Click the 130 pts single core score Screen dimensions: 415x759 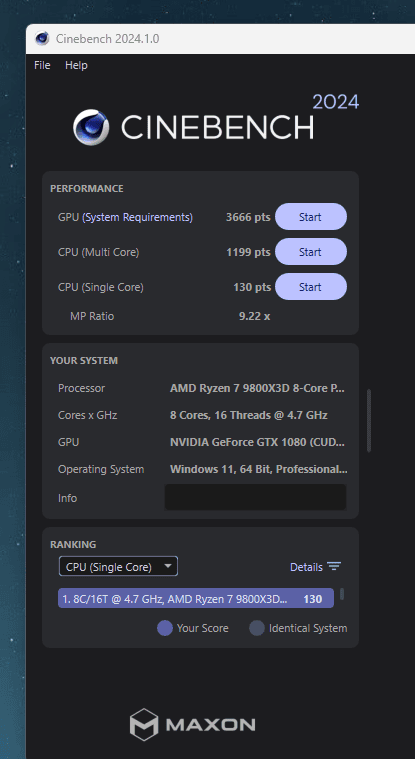click(252, 287)
